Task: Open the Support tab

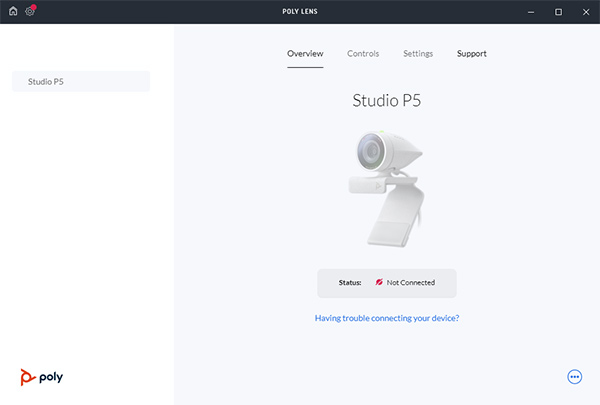Action: 471,54
